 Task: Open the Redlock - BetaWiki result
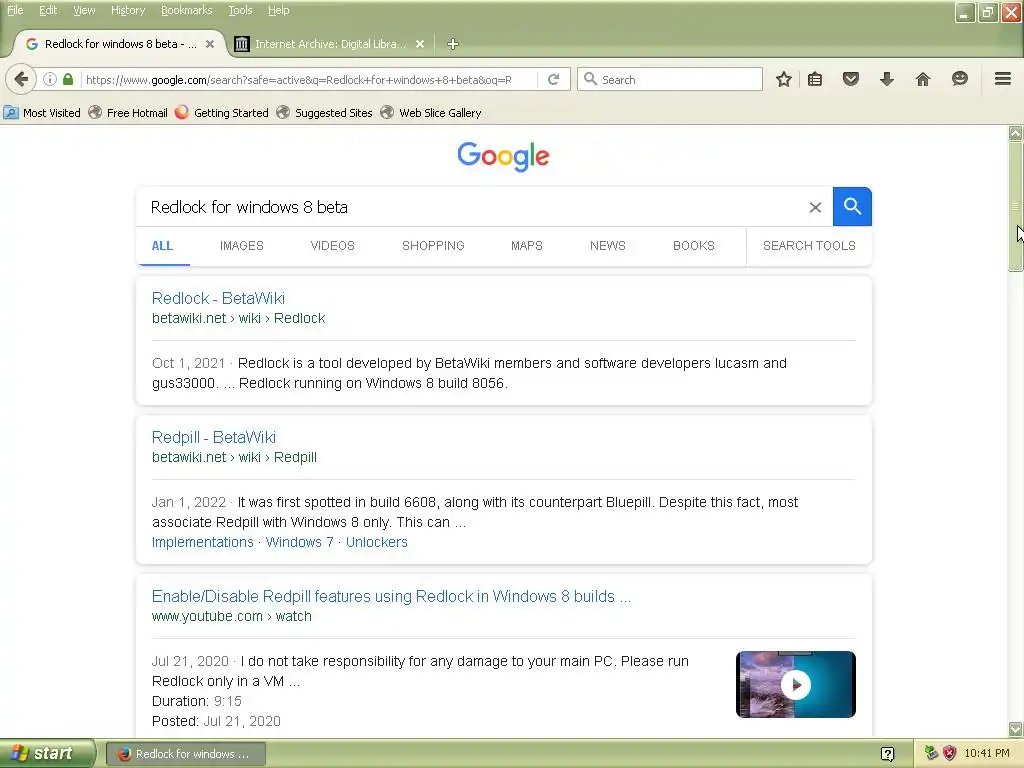click(x=218, y=298)
